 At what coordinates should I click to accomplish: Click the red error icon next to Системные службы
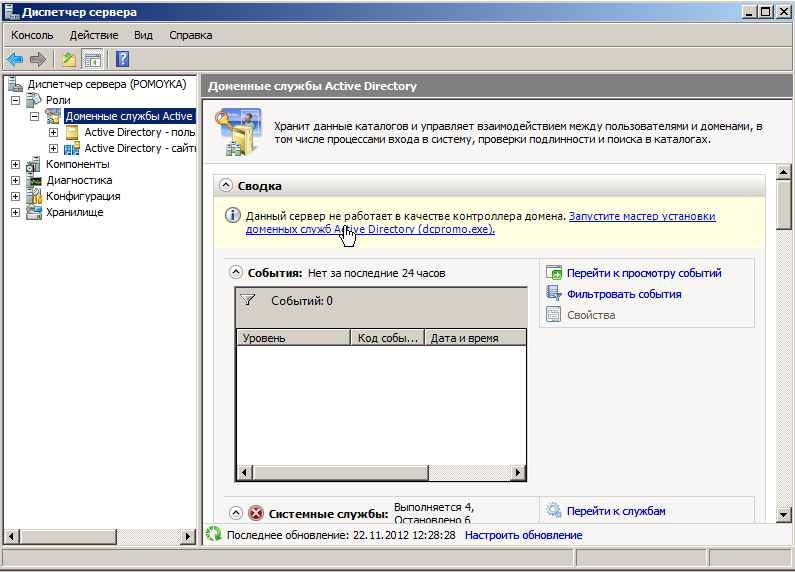coord(256,513)
